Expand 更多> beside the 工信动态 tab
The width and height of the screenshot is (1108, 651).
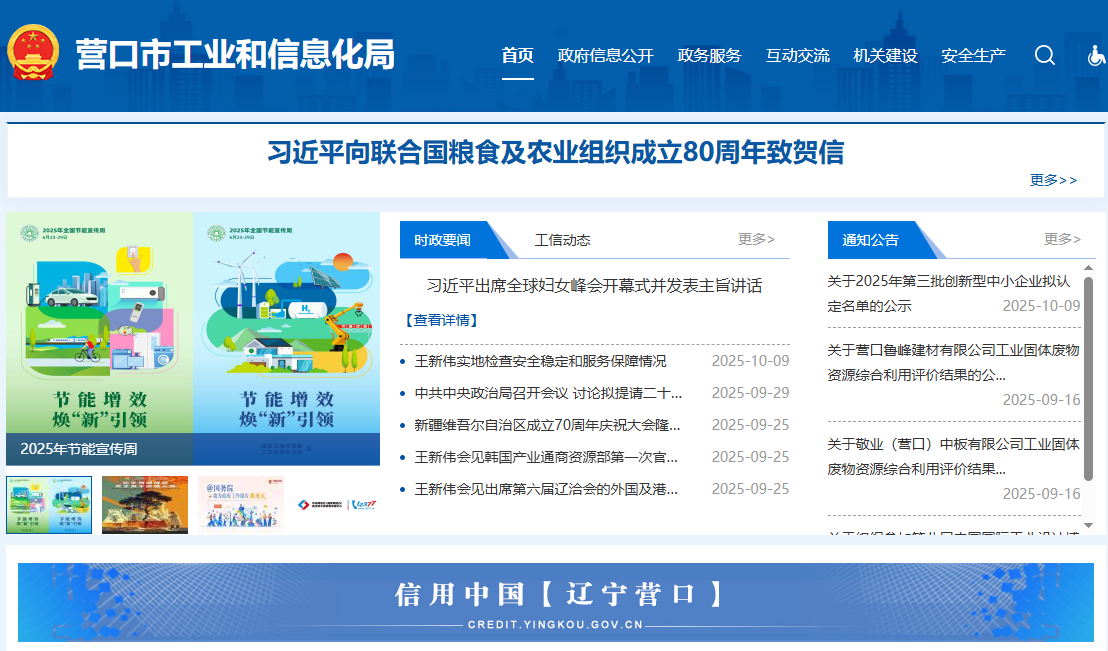click(756, 239)
